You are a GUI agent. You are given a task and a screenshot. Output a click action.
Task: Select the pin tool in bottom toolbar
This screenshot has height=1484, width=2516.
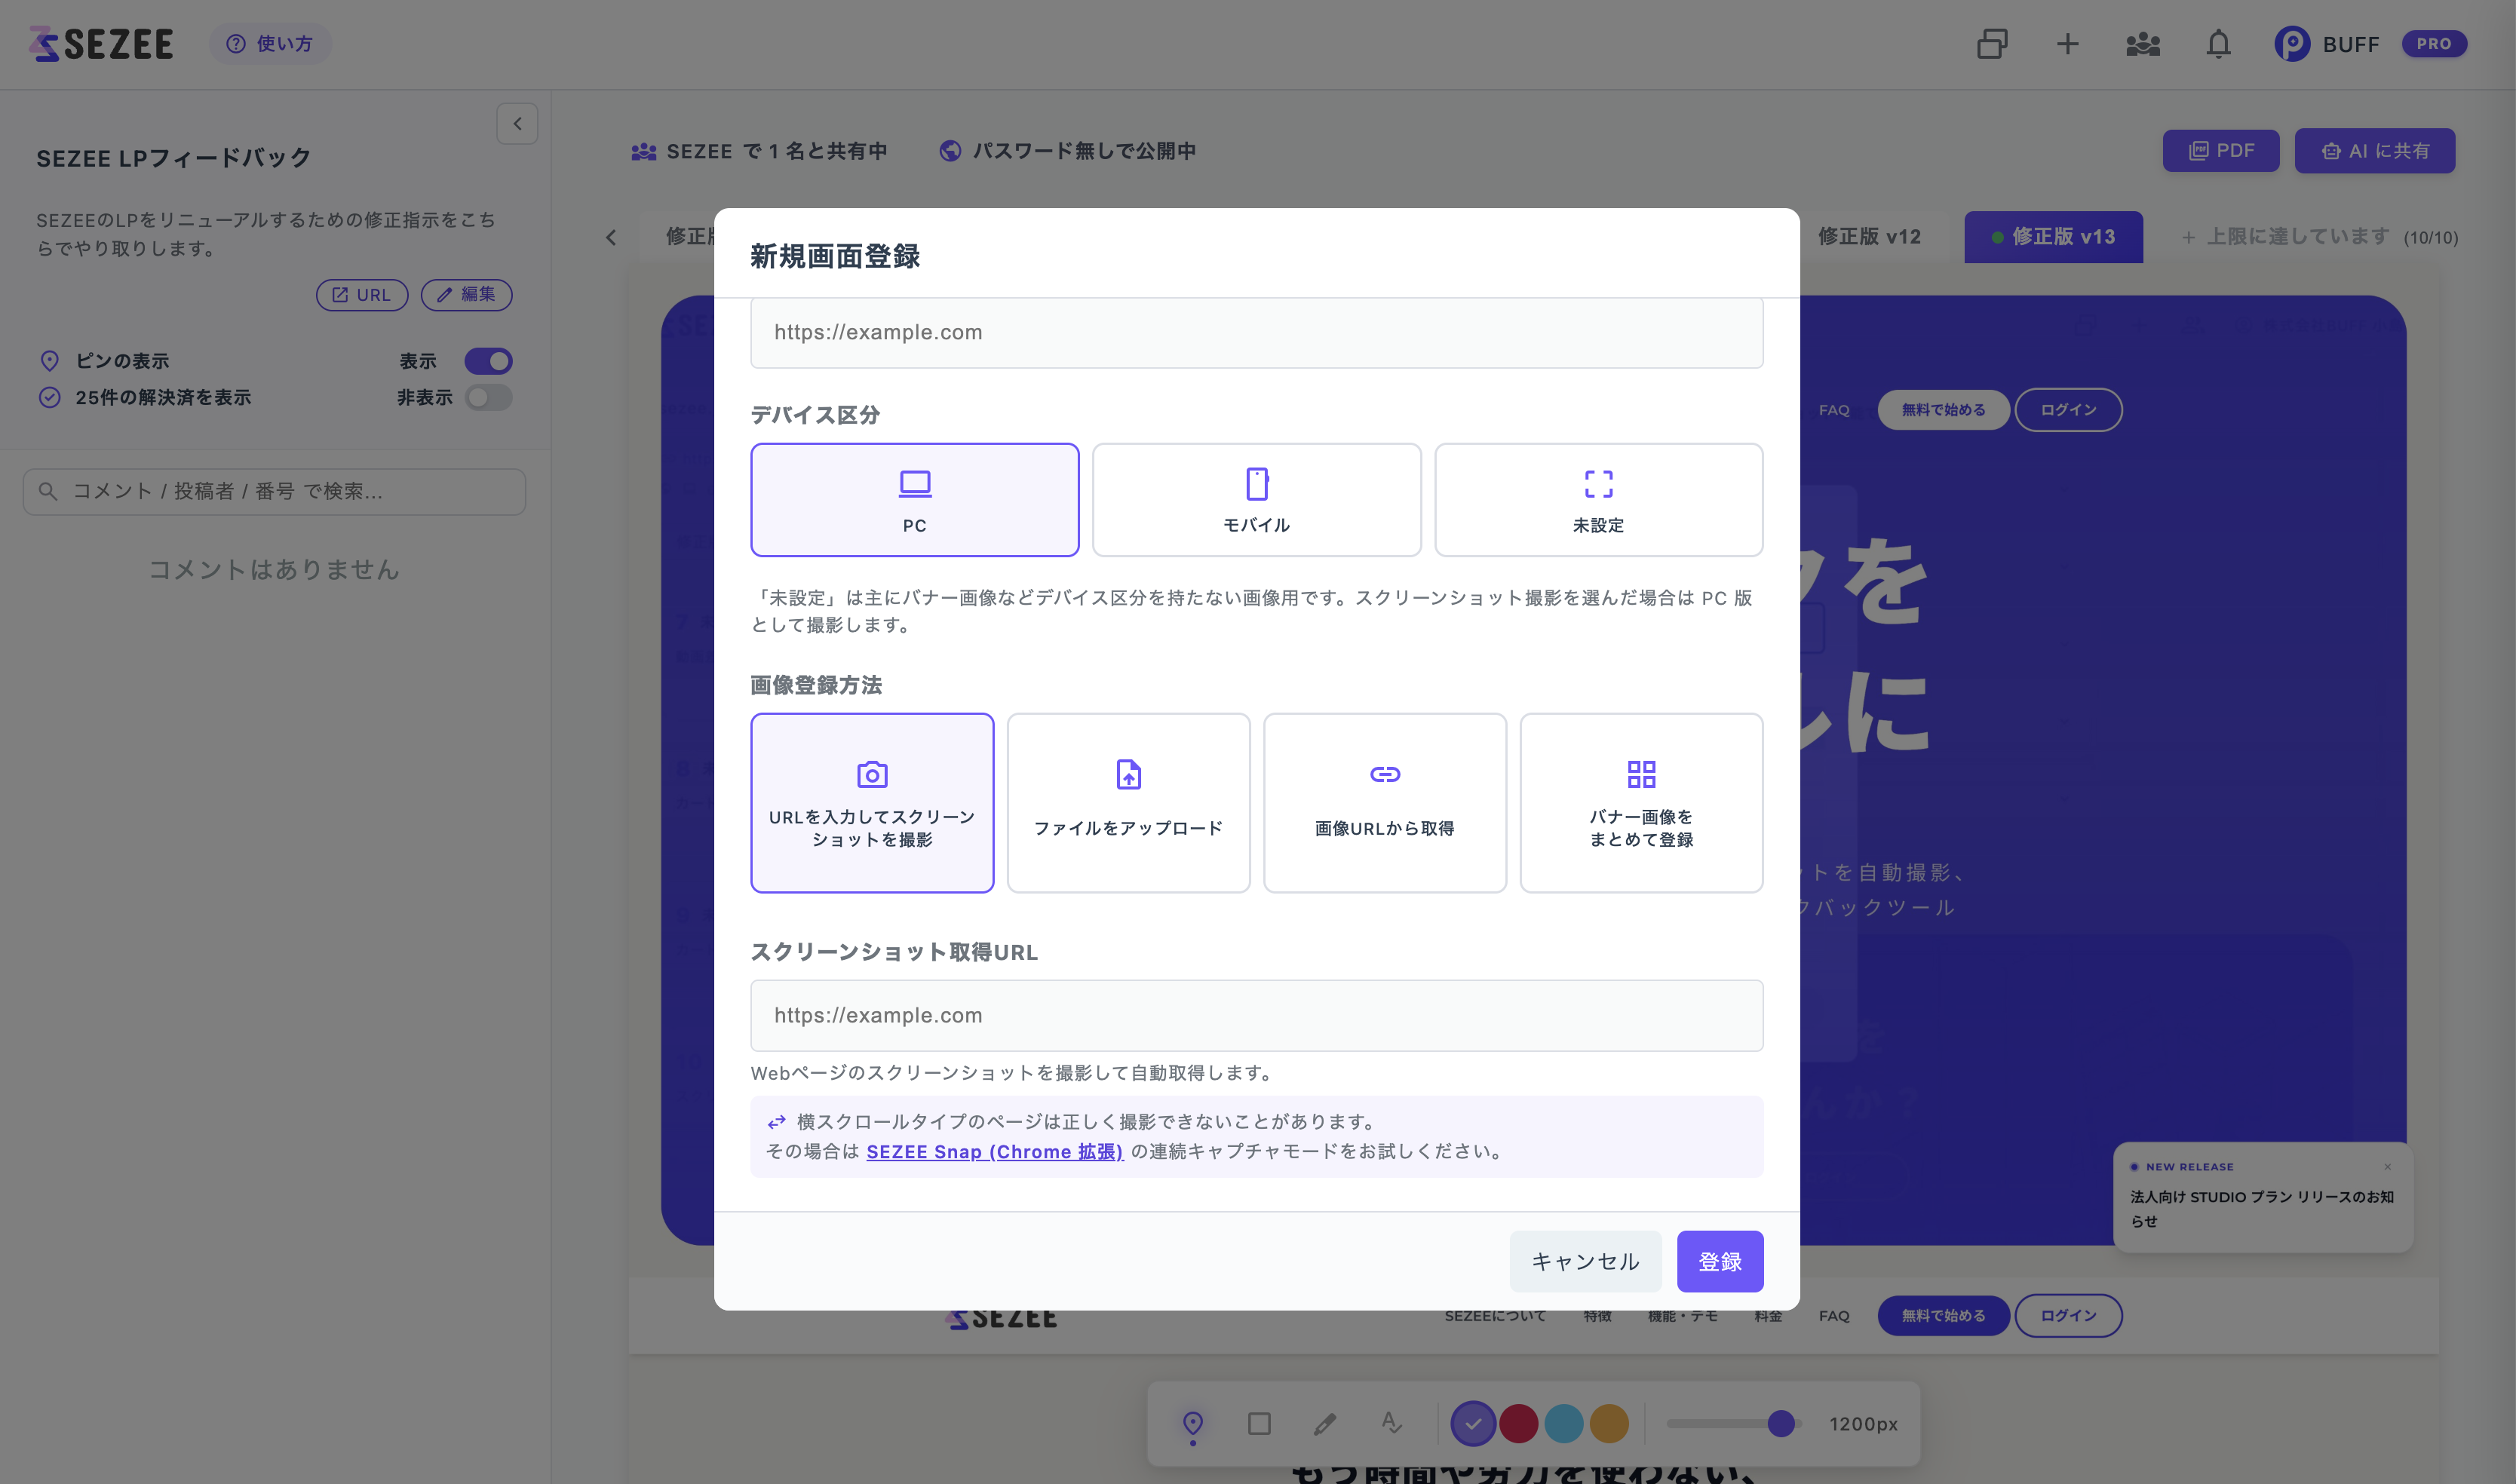1192,1424
